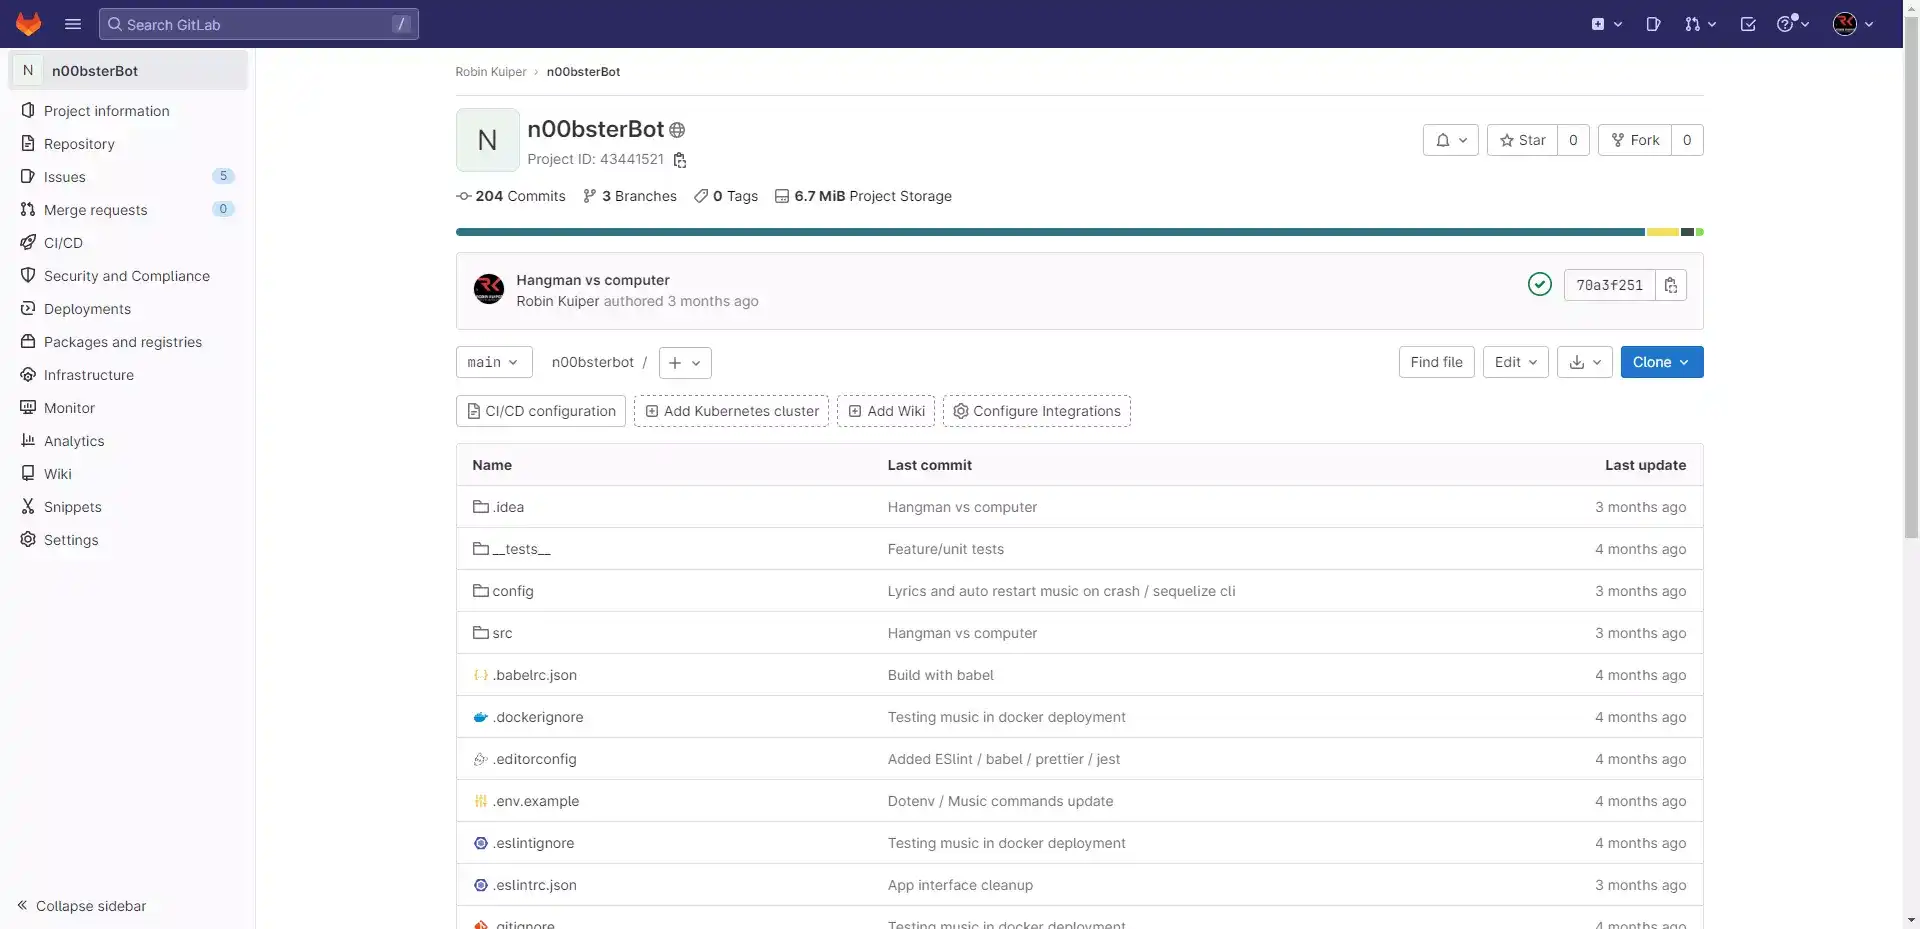The image size is (1920, 929).
Task: Open the hamburger main menu
Action: click(73, 24)
